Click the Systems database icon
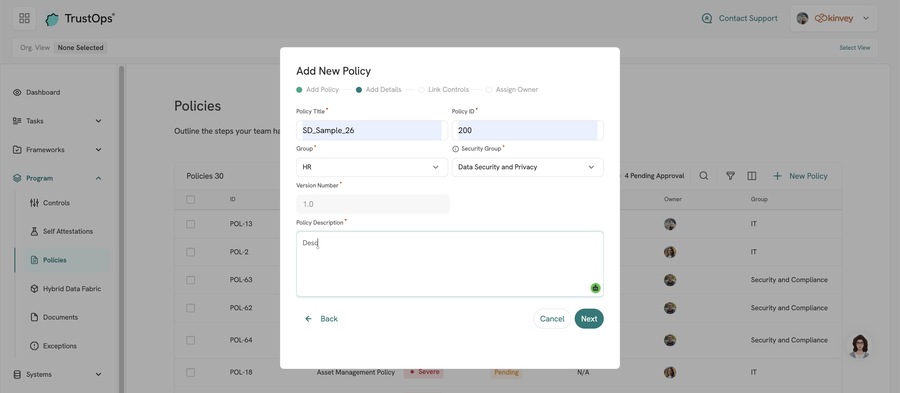 (17, 375)
